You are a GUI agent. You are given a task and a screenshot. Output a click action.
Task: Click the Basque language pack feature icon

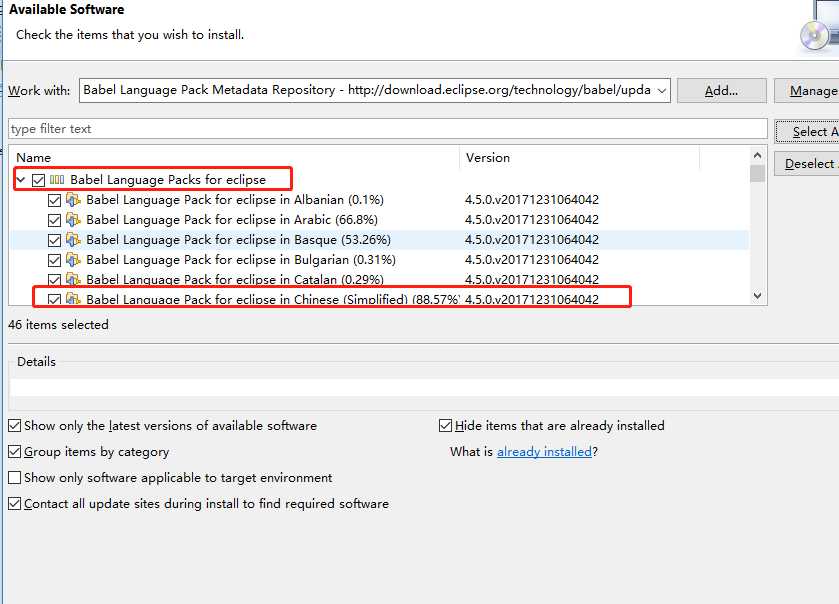pos(73,240)
